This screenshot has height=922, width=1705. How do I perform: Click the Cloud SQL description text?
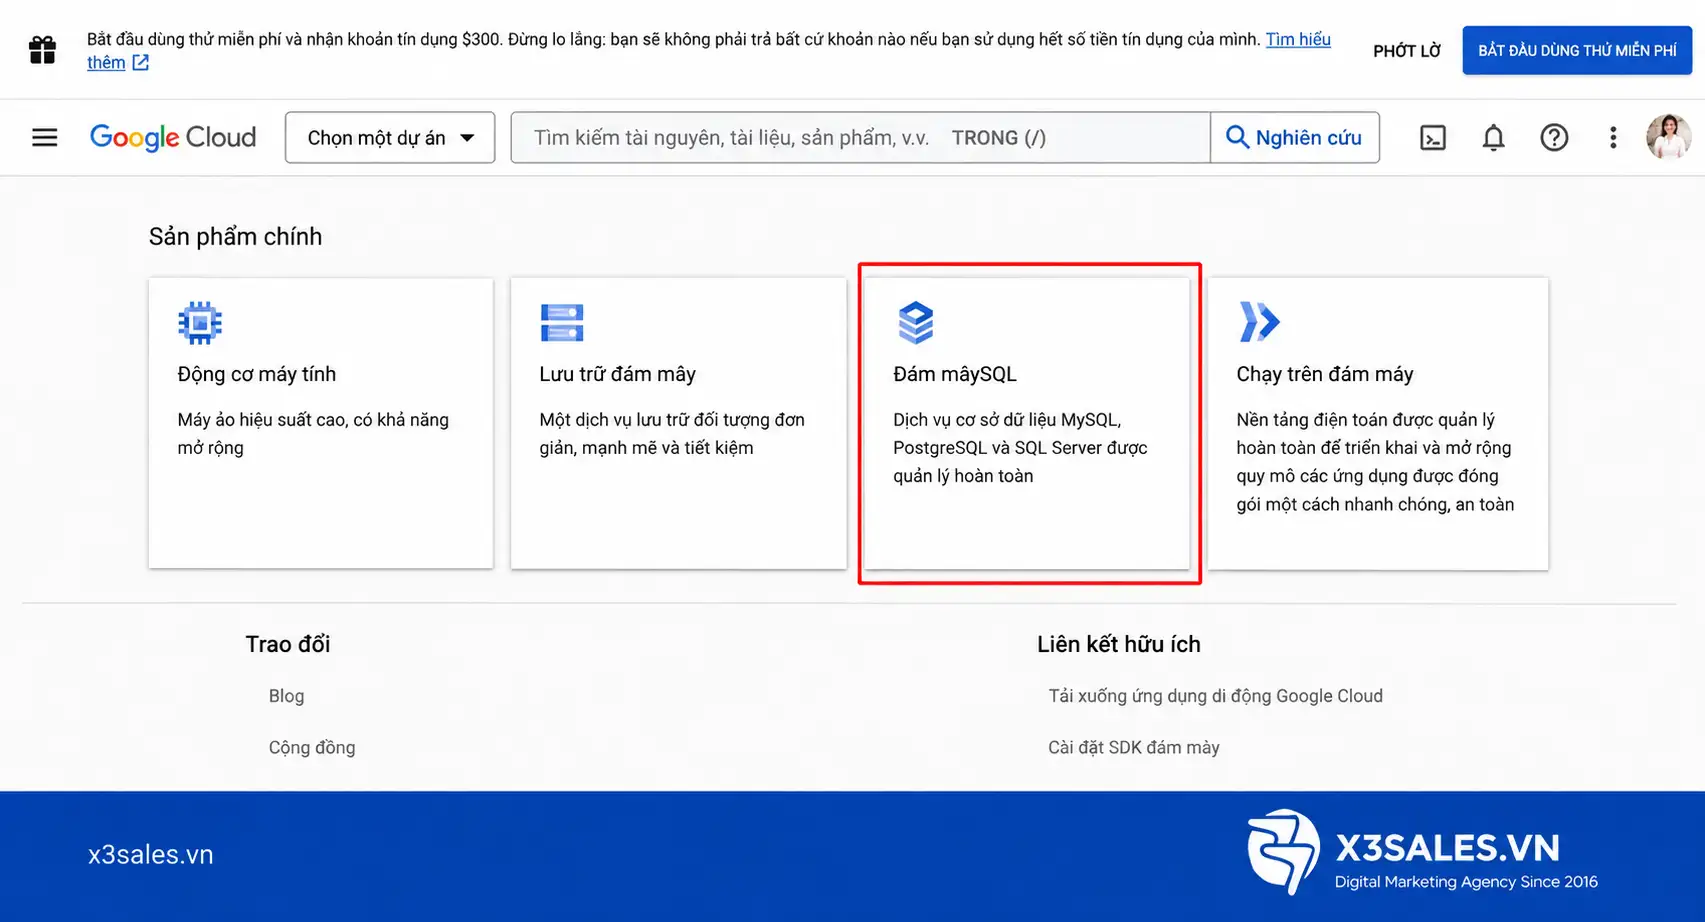coord(1020,448)
